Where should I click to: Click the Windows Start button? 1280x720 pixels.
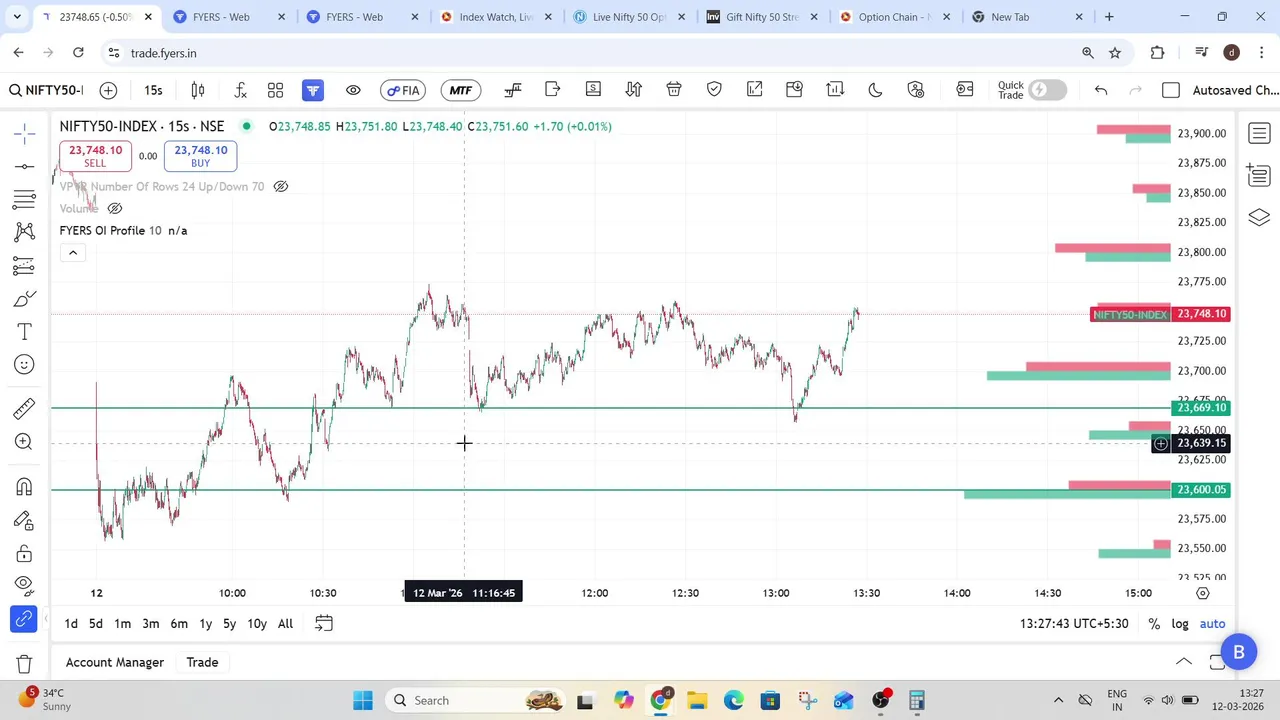(x=362, y=700)
